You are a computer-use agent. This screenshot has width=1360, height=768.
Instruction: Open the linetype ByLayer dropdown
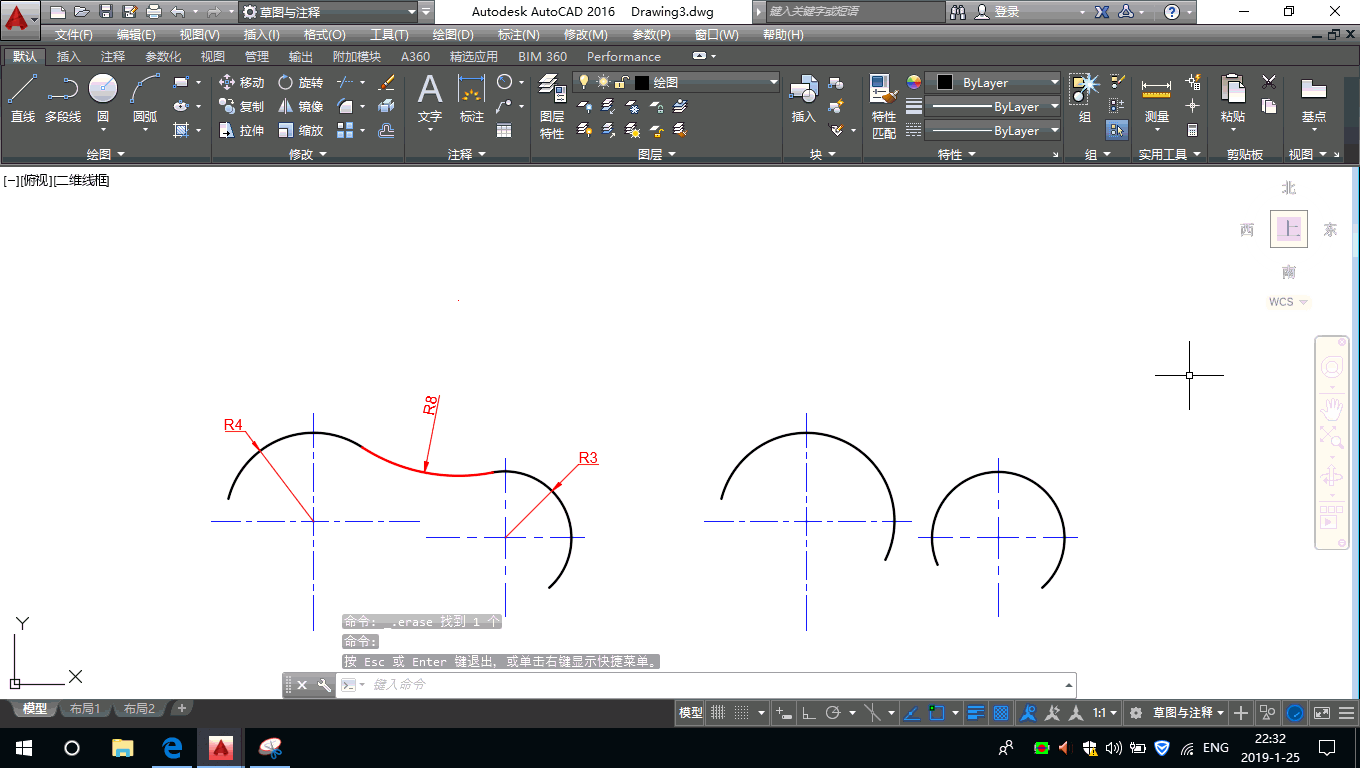[993, 131]
